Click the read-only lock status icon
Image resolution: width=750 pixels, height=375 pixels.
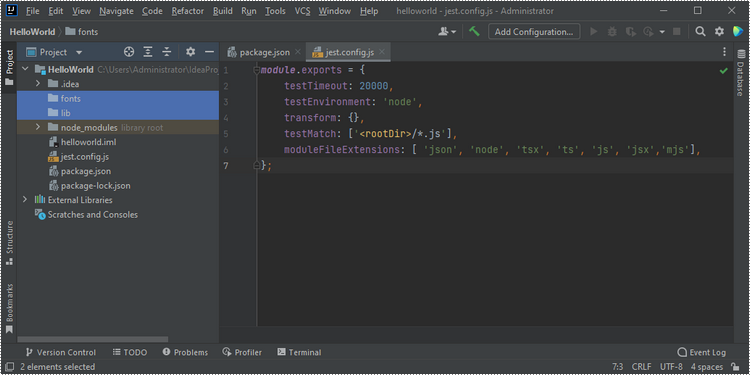click(736, 367)
